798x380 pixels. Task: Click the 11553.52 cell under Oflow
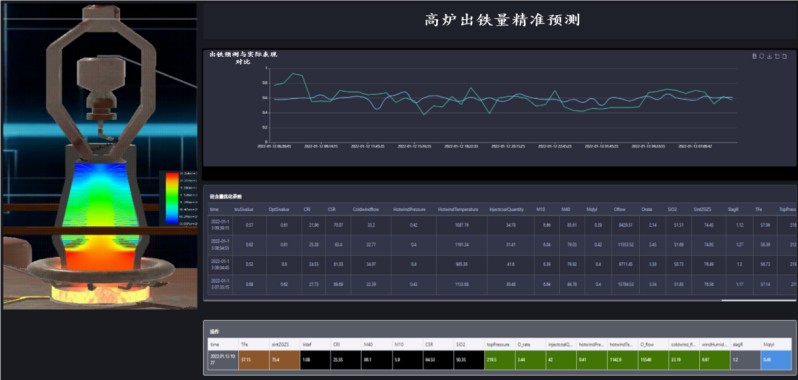click(624, 245)
